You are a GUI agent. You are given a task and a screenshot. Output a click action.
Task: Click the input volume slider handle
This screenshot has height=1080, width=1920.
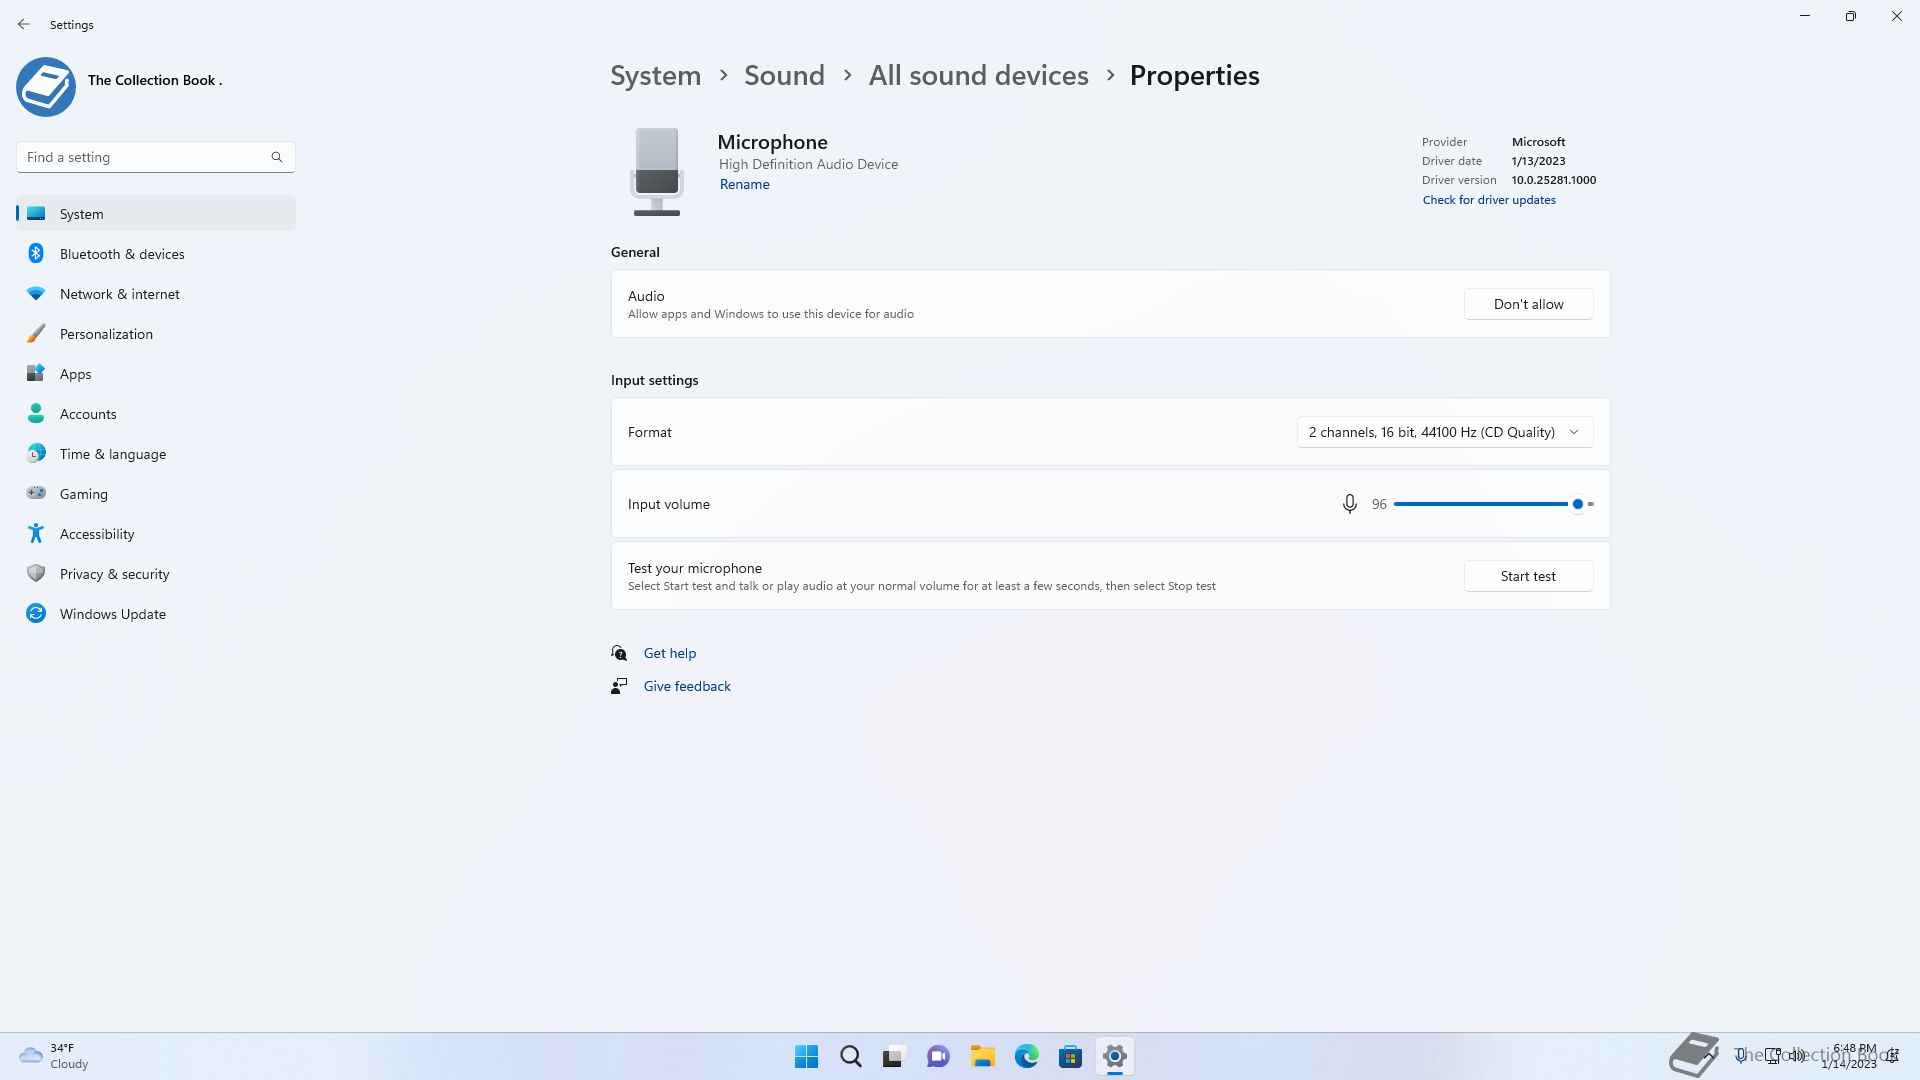pos(1577,504)
